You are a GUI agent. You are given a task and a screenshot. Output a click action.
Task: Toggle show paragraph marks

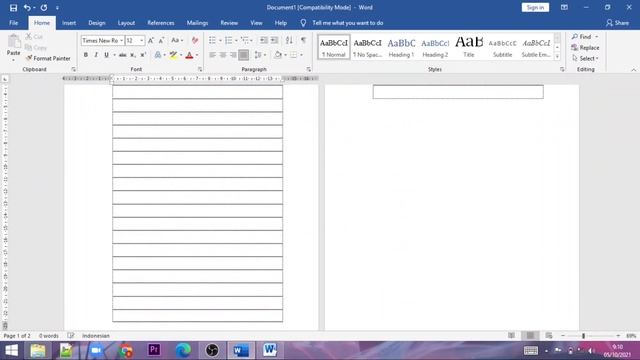point(303,40)
